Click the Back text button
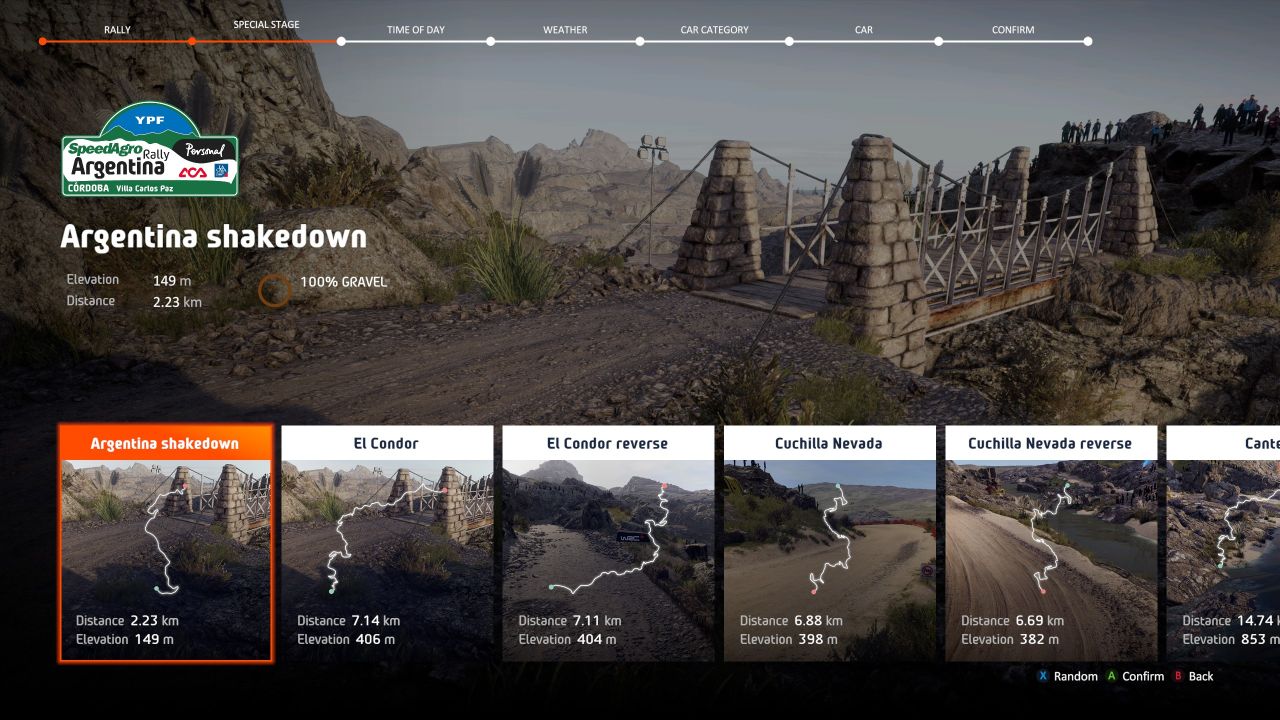 pyautogui.click(x=1200, y=677)
